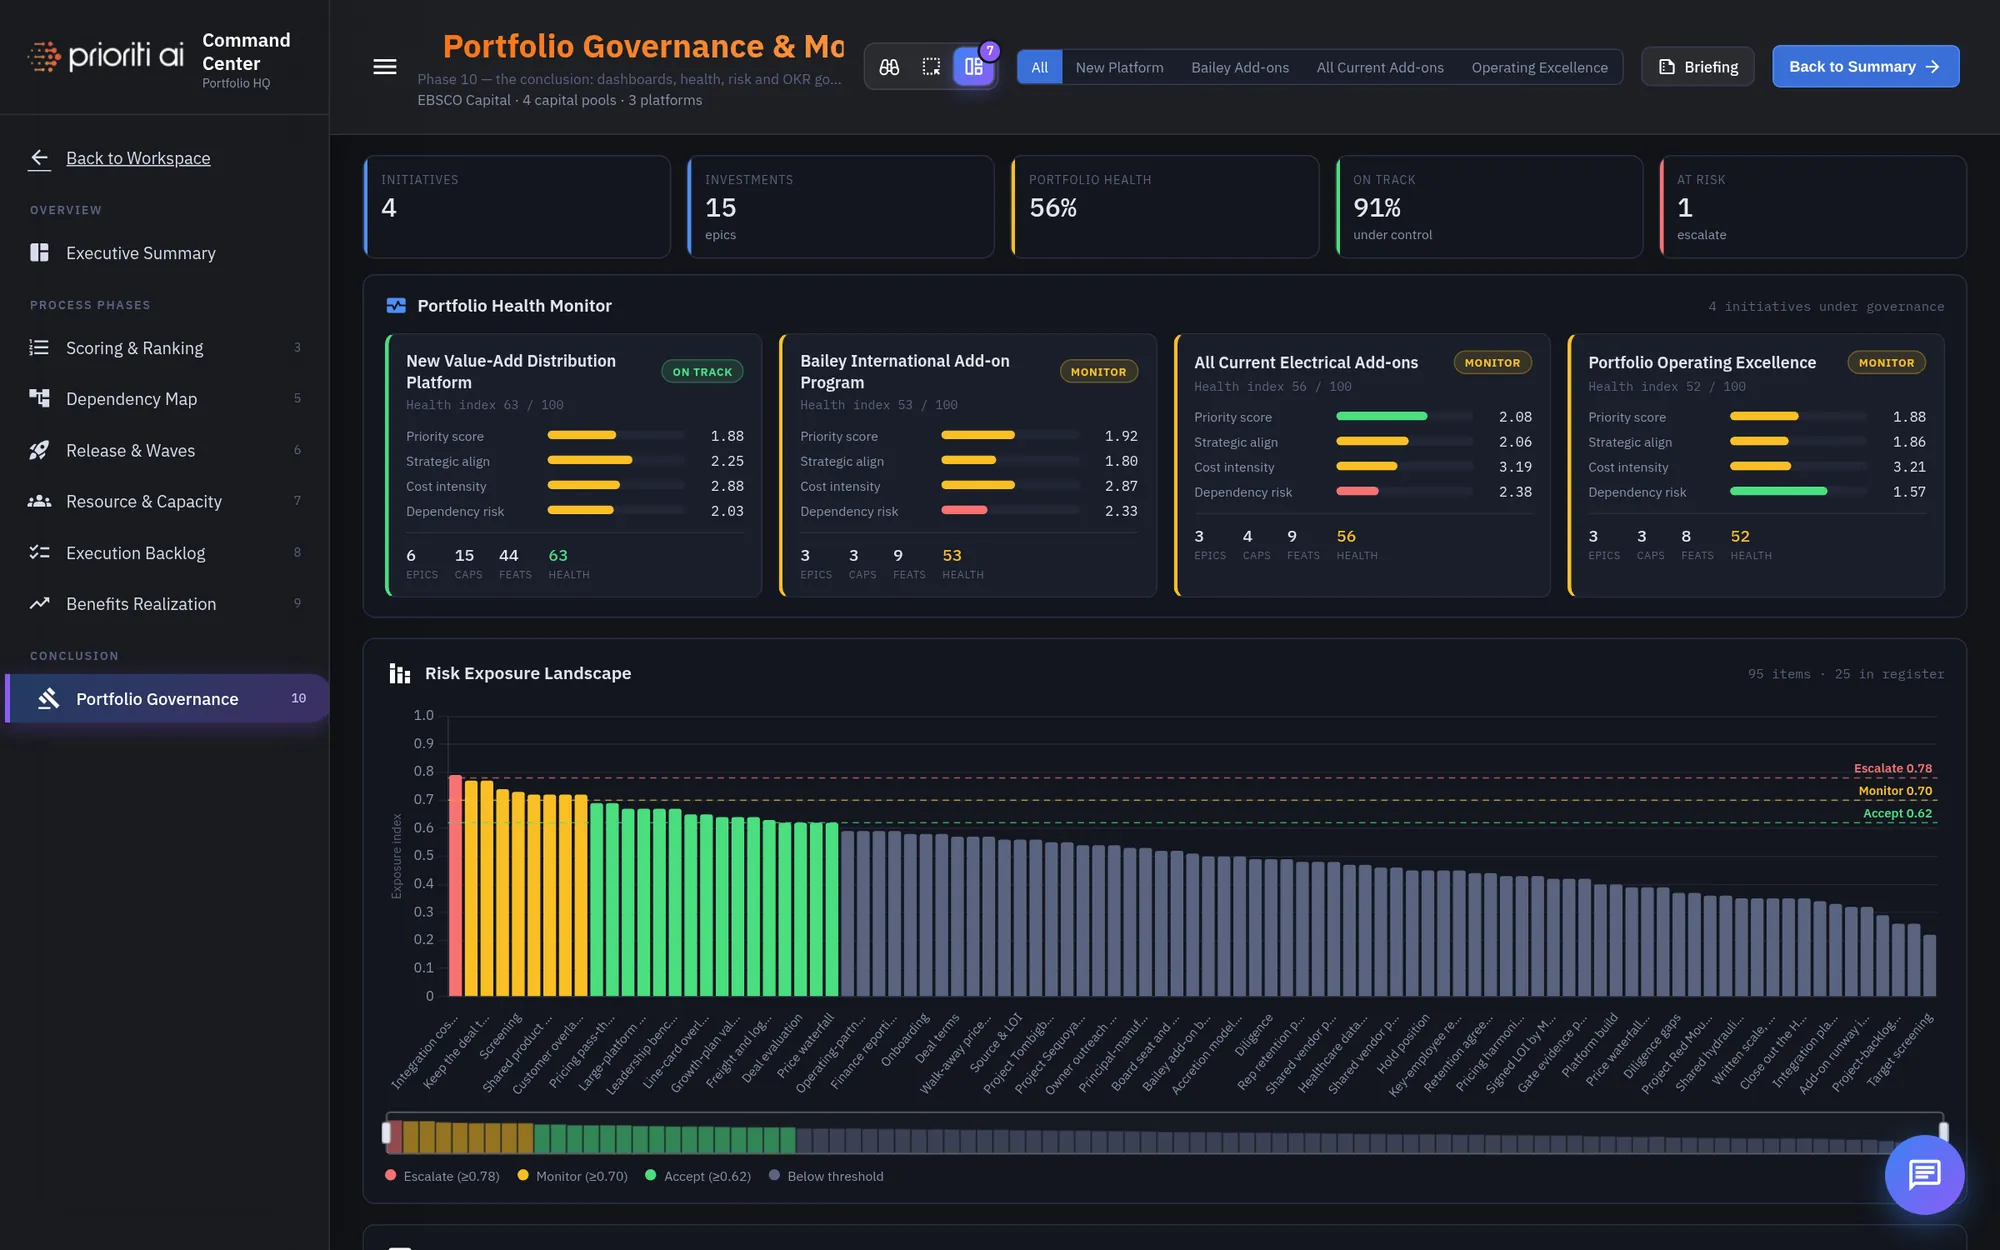Open the hamburger menu icon
The image size is (2000, 1250).
pos(385,67)
